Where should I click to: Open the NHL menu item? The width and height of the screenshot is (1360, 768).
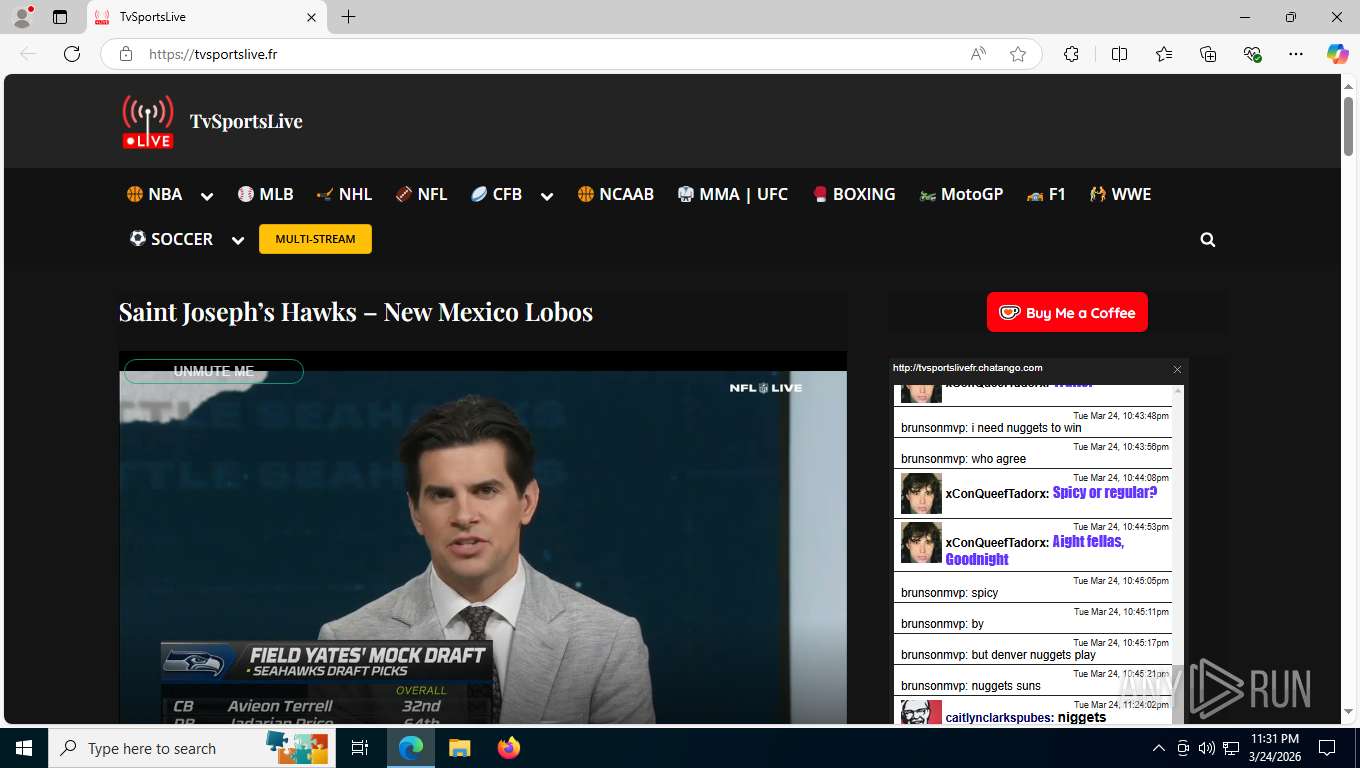point(344,194)
